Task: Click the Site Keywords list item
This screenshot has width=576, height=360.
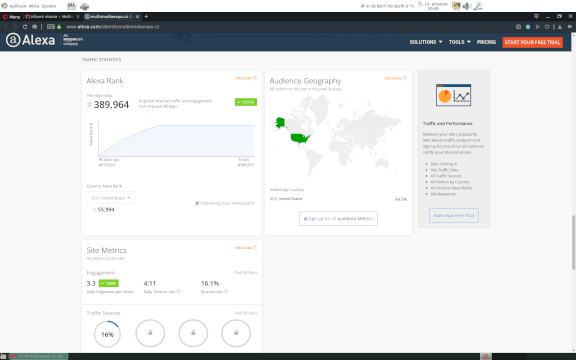Action: click(x=443, y=194)
